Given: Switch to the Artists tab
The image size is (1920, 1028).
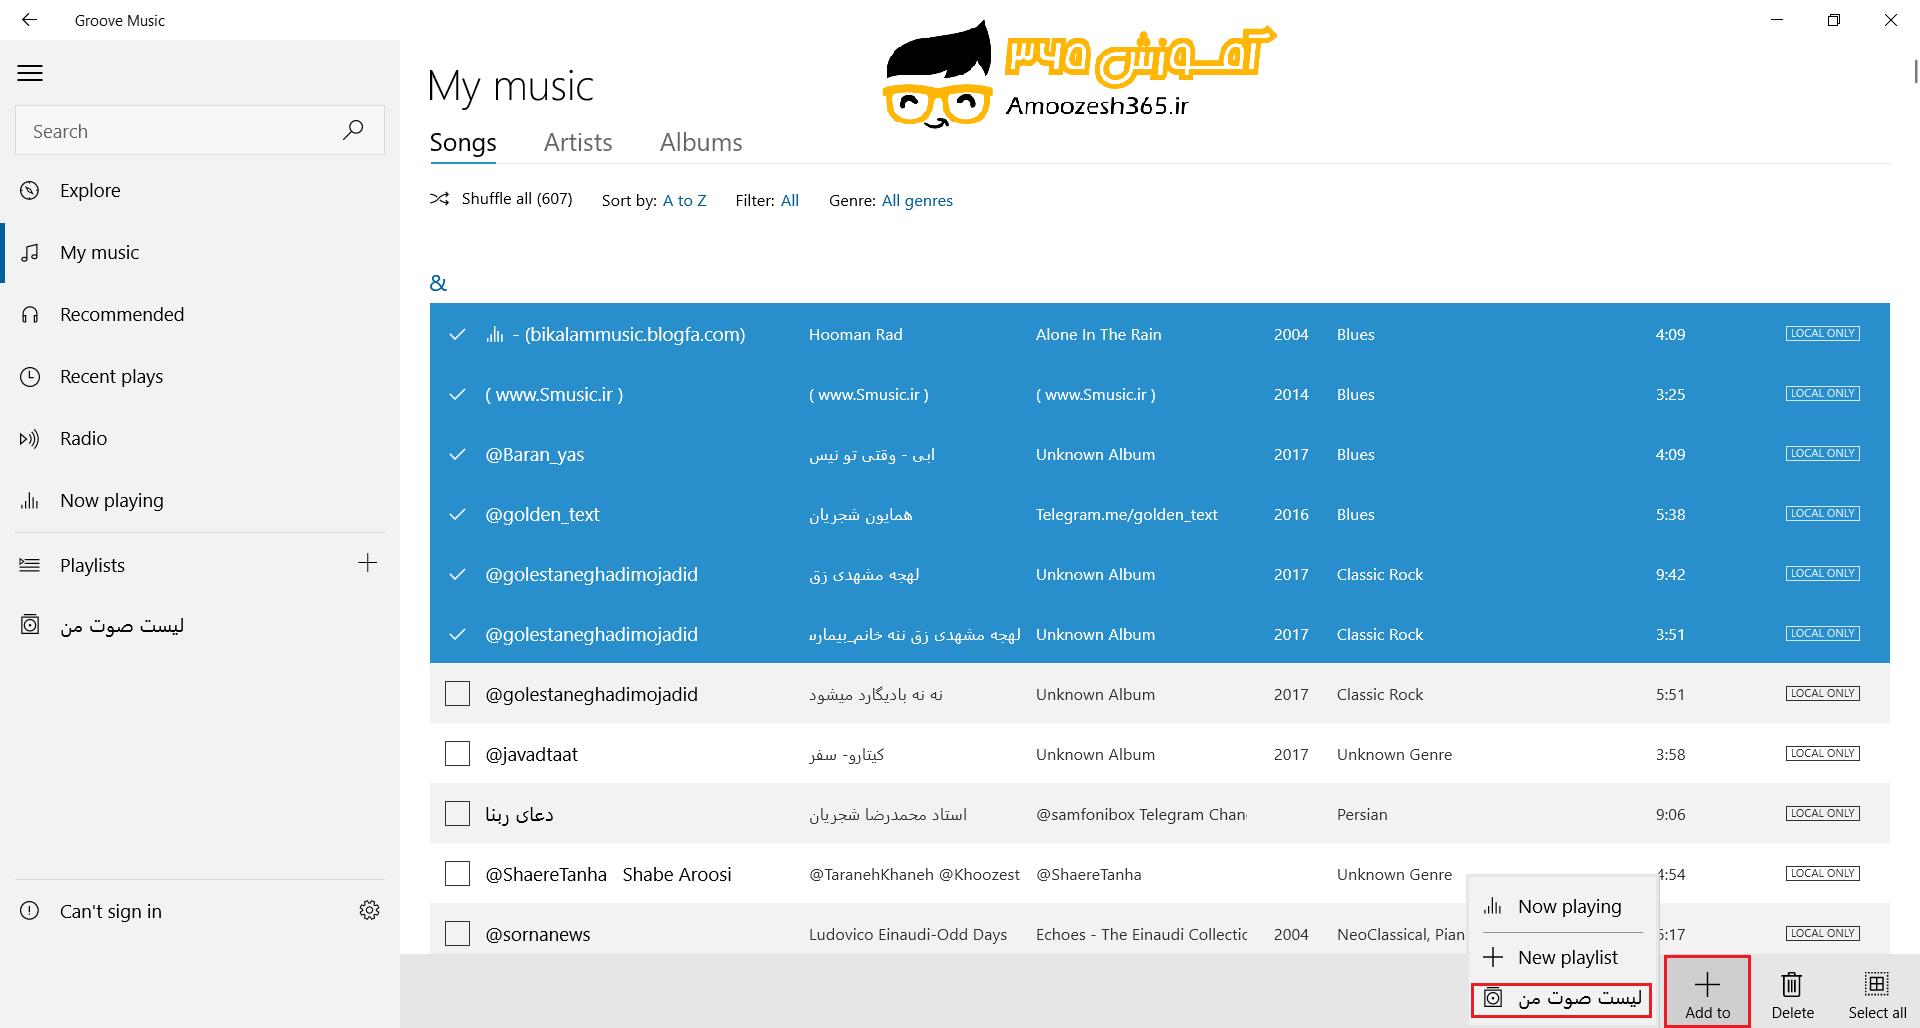Looking at the screenshot, I should pos(578,142).
